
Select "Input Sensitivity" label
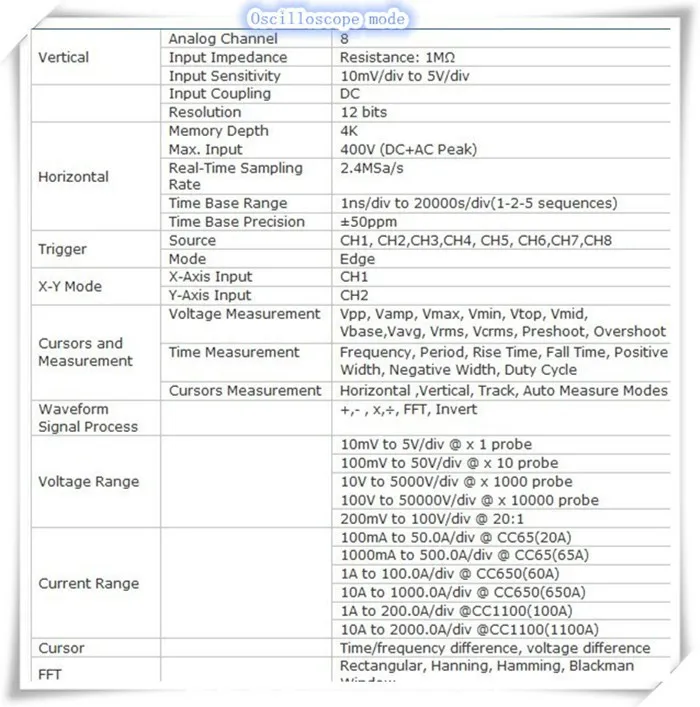click(x=224, y=76)
